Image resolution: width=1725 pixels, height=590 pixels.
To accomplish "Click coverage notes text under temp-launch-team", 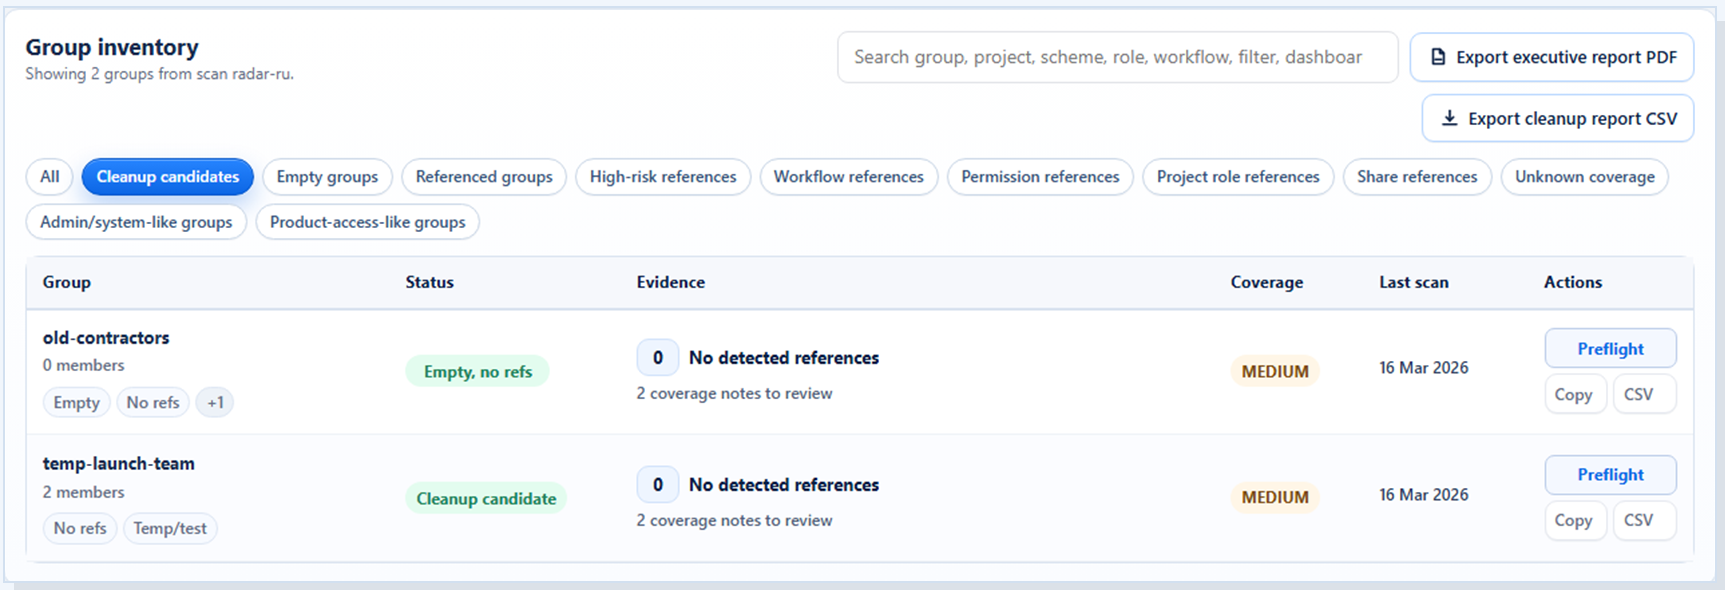I will tap(734, 521).
